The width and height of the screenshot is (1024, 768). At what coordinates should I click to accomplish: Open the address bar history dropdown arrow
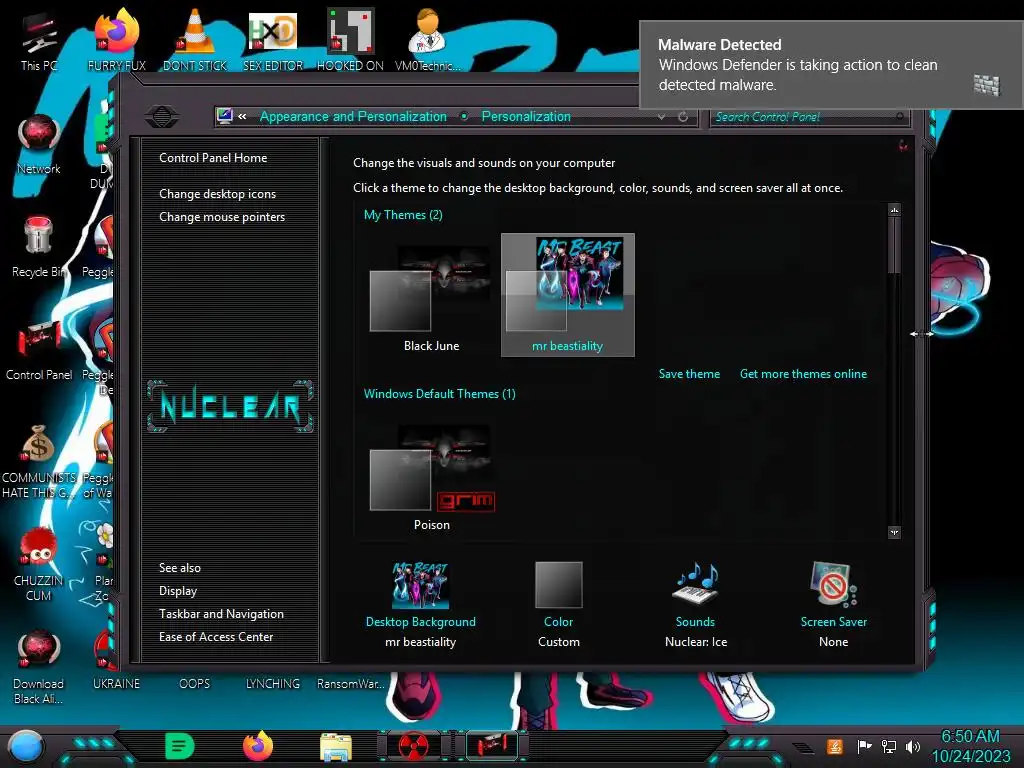click(662, 117)
